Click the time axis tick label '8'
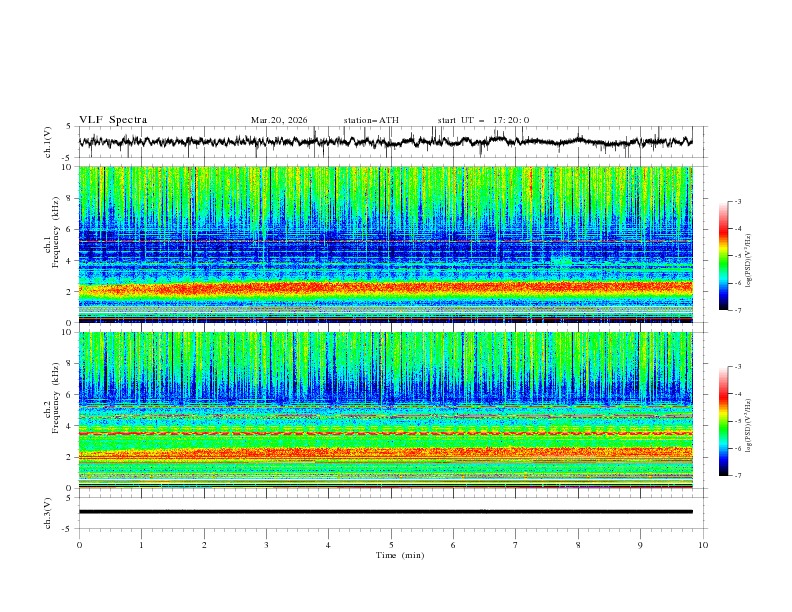The image size is (792, 612). (x=578, y=545)
